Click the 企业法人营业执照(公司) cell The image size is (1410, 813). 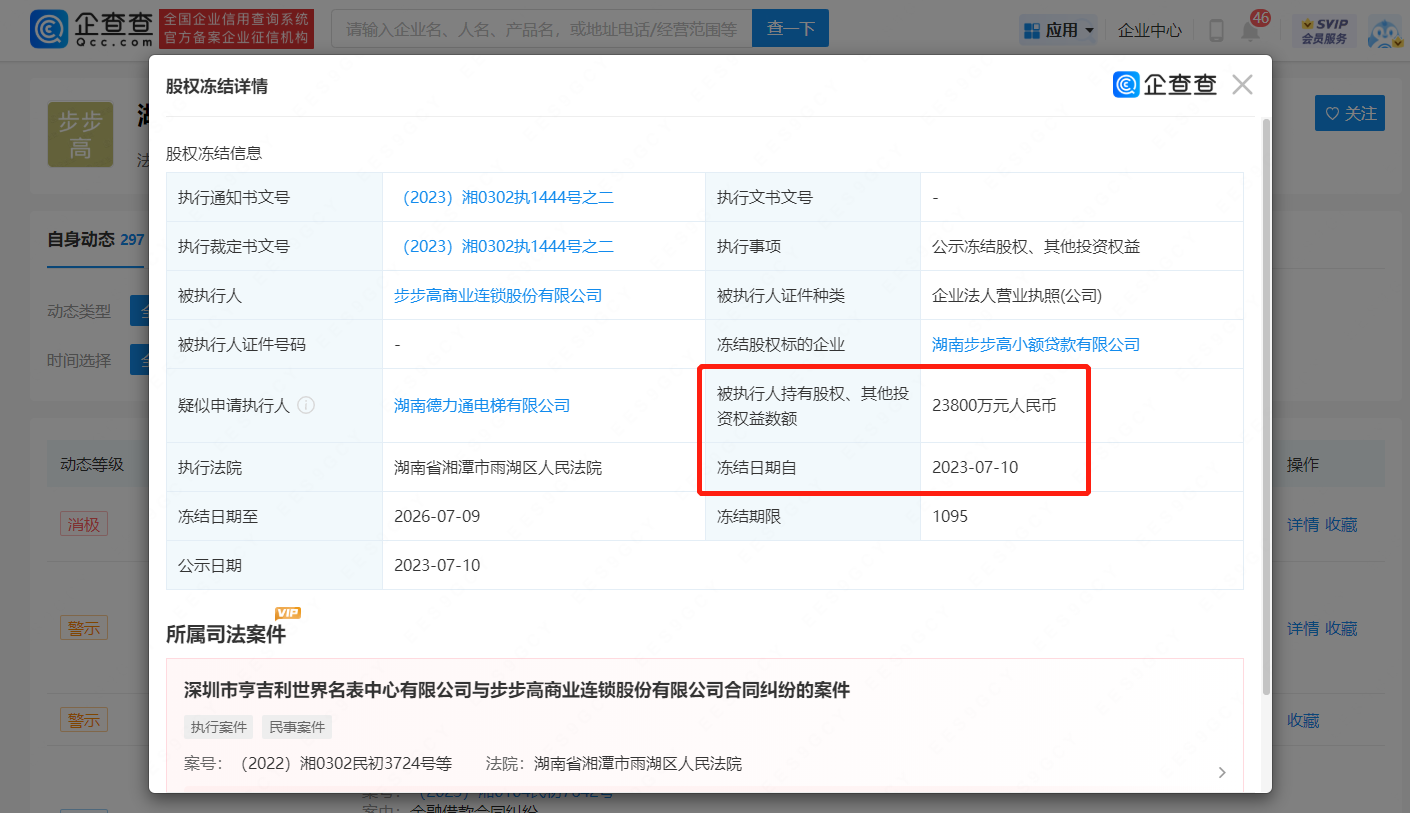[x=1017, y=296]
